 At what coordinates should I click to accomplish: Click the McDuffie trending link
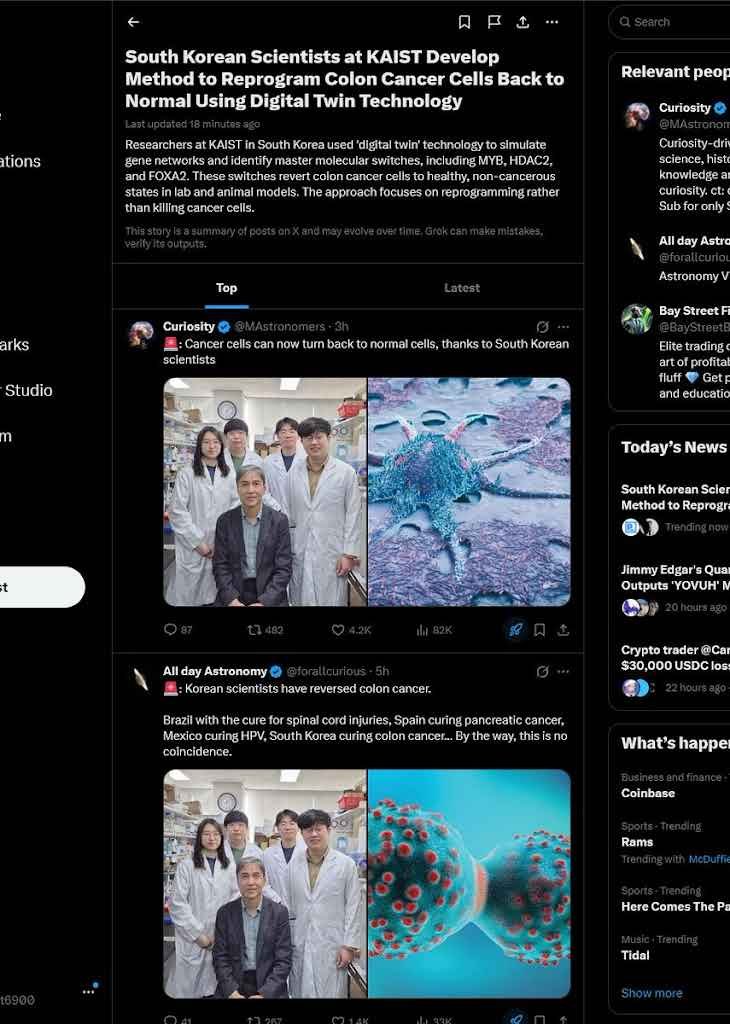[x=709, y=859]
